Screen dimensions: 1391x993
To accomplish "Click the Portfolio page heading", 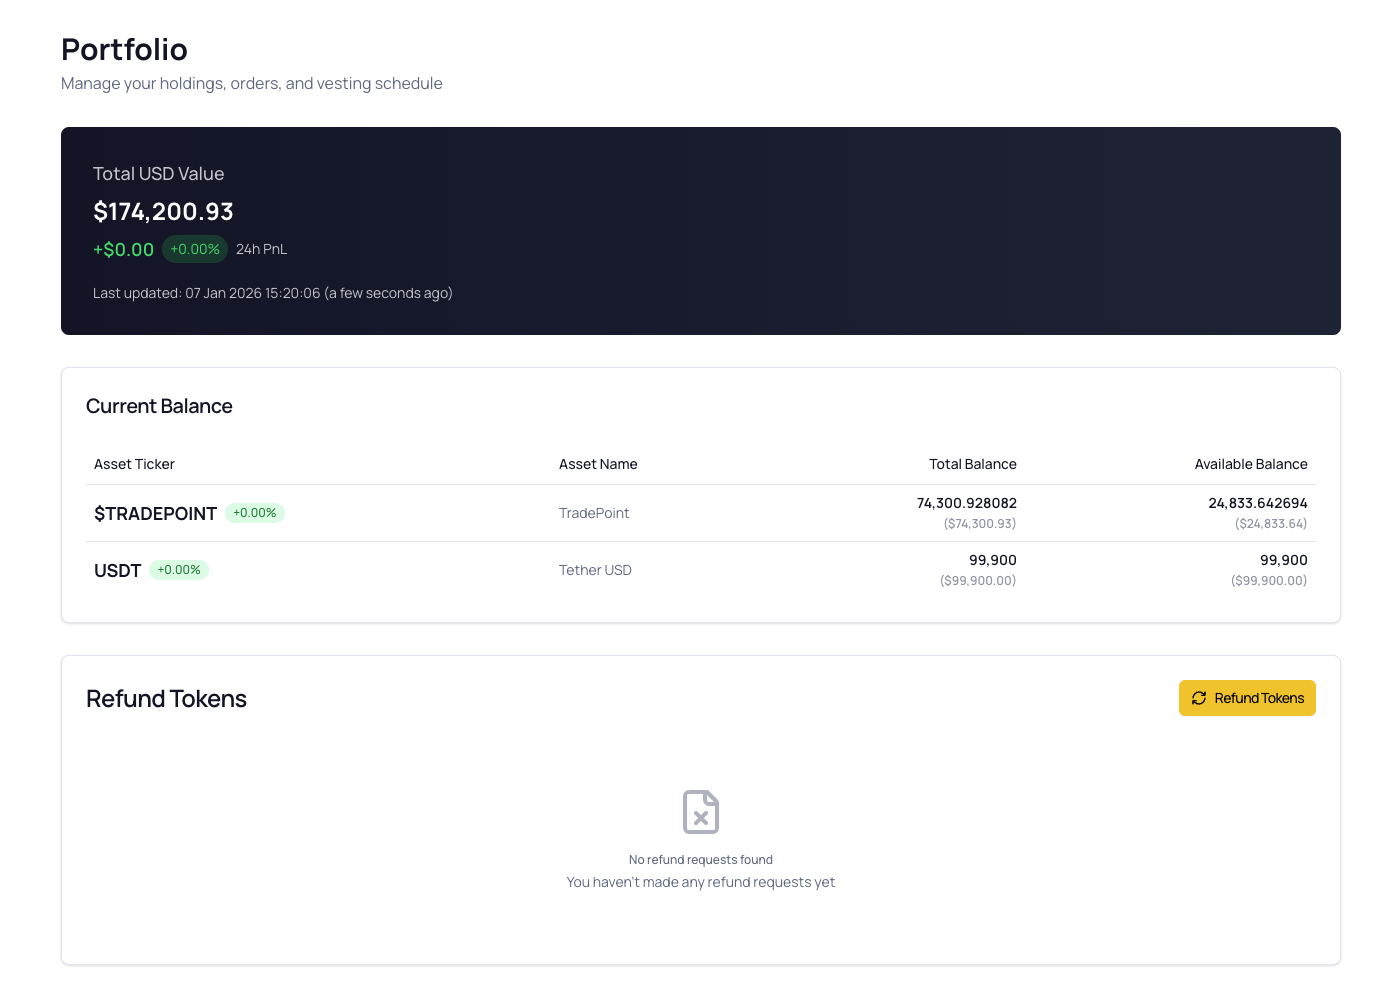I will [124, 49].
